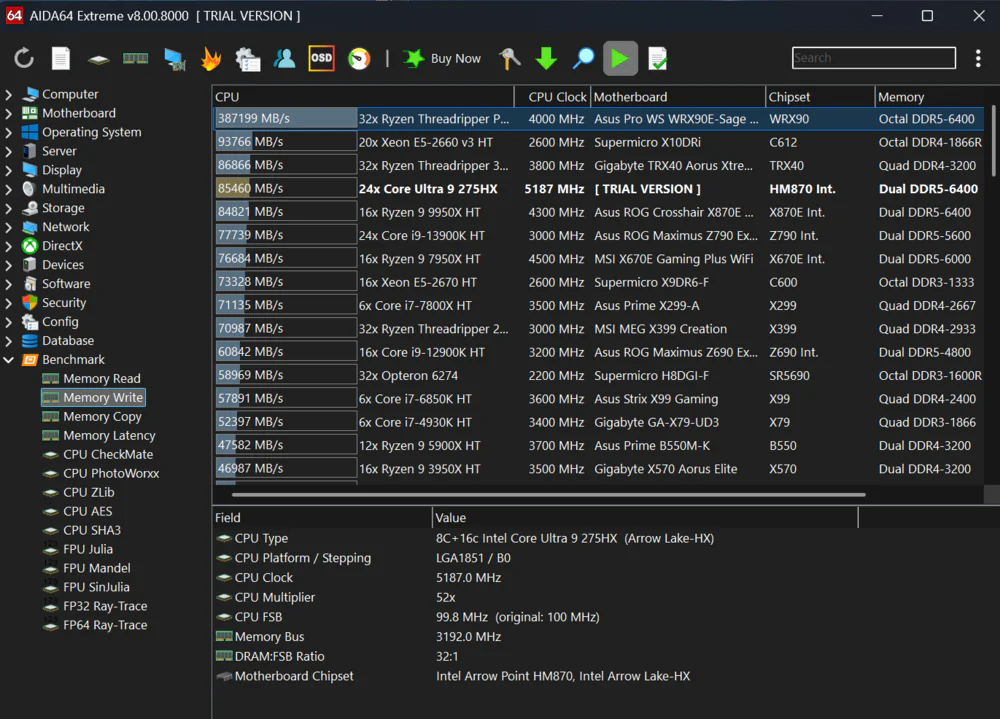Click the magnifying glass search icon
Image resolution: width=1000 pixels, height=719 pixels.
pyautogui.click(x=583, y=59)
